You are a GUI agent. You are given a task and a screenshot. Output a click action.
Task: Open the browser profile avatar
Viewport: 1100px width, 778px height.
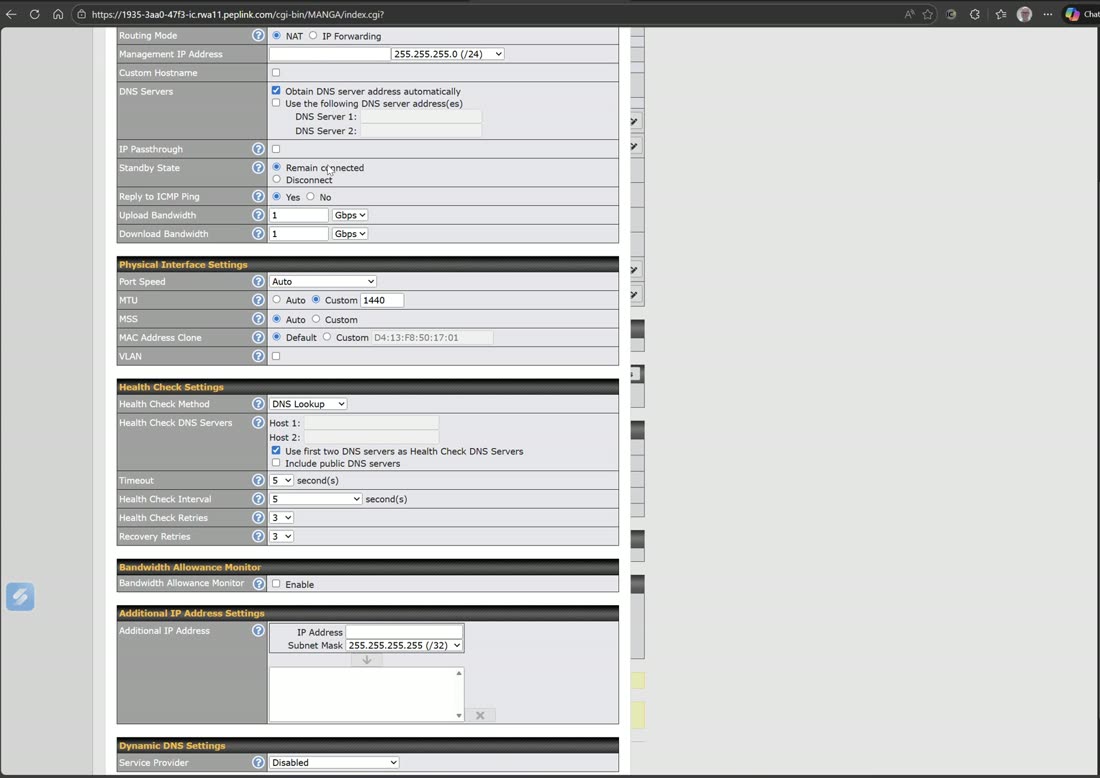click(x=1024, y=14)
